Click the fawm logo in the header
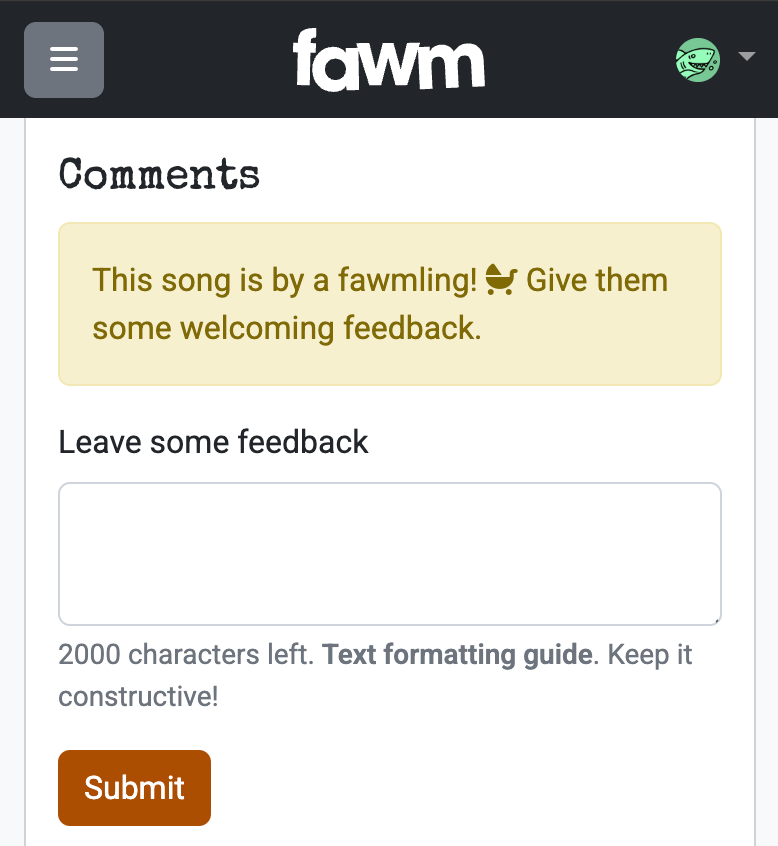This screenshot has width=778, height=846. 389,60
